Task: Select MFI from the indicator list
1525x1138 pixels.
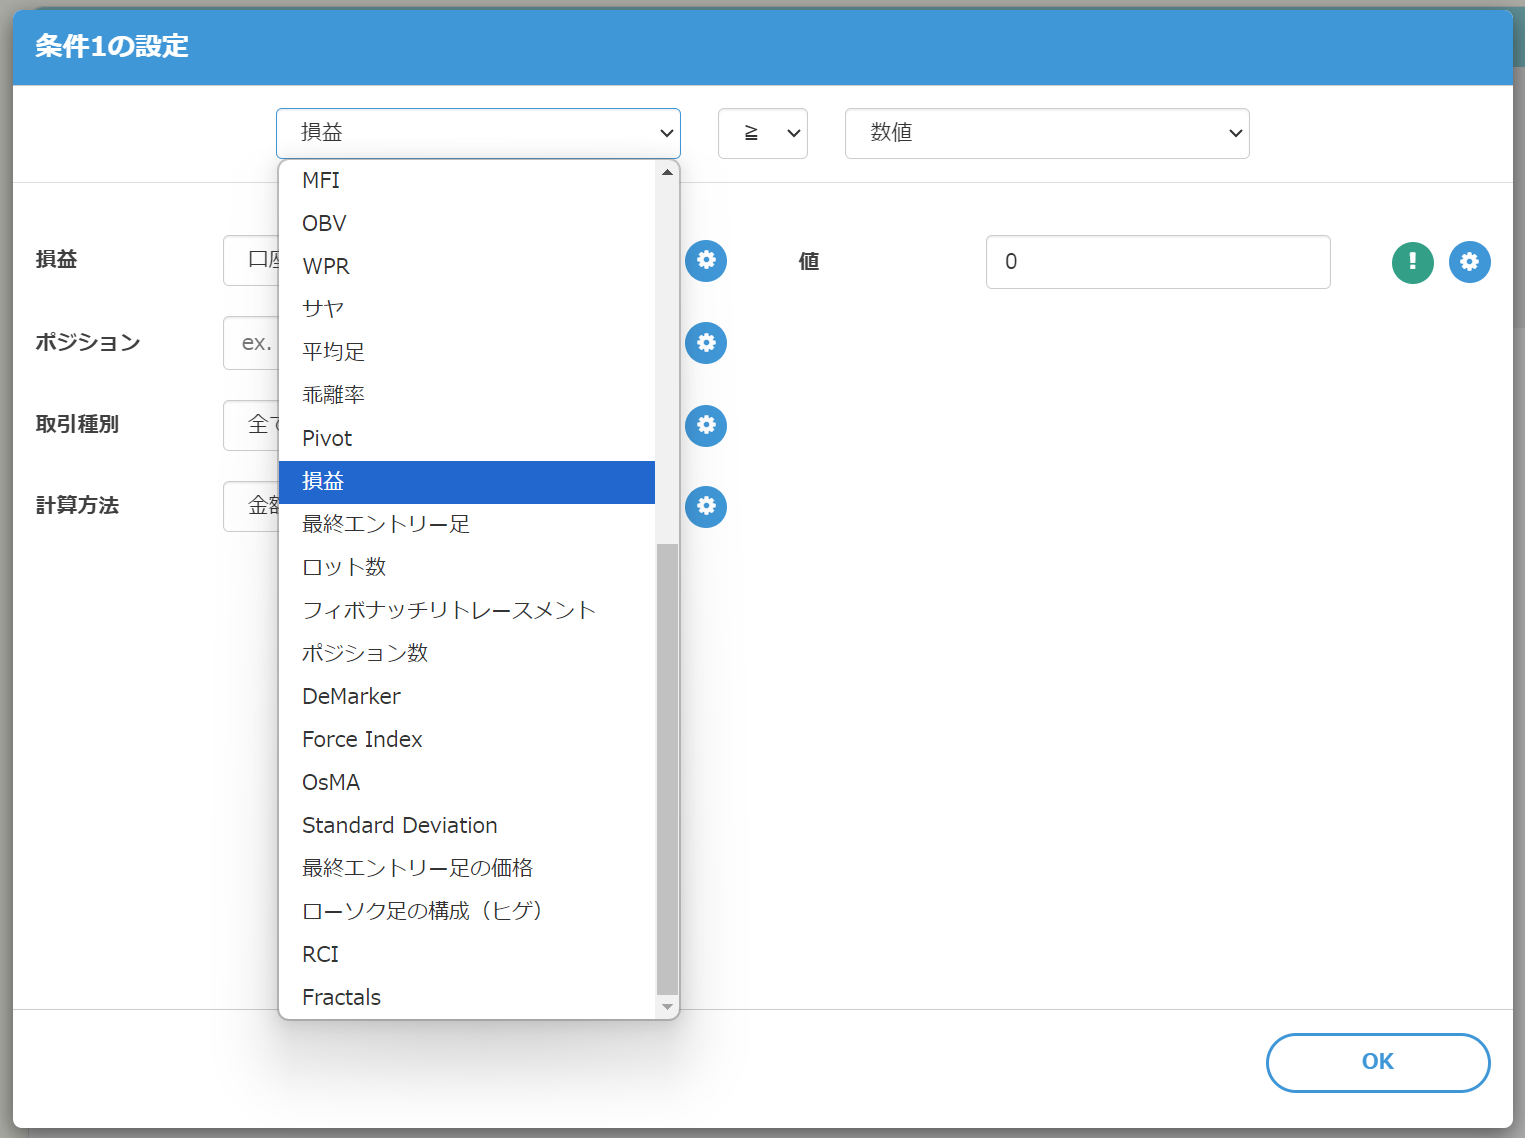Action: [x=321, y=180]
